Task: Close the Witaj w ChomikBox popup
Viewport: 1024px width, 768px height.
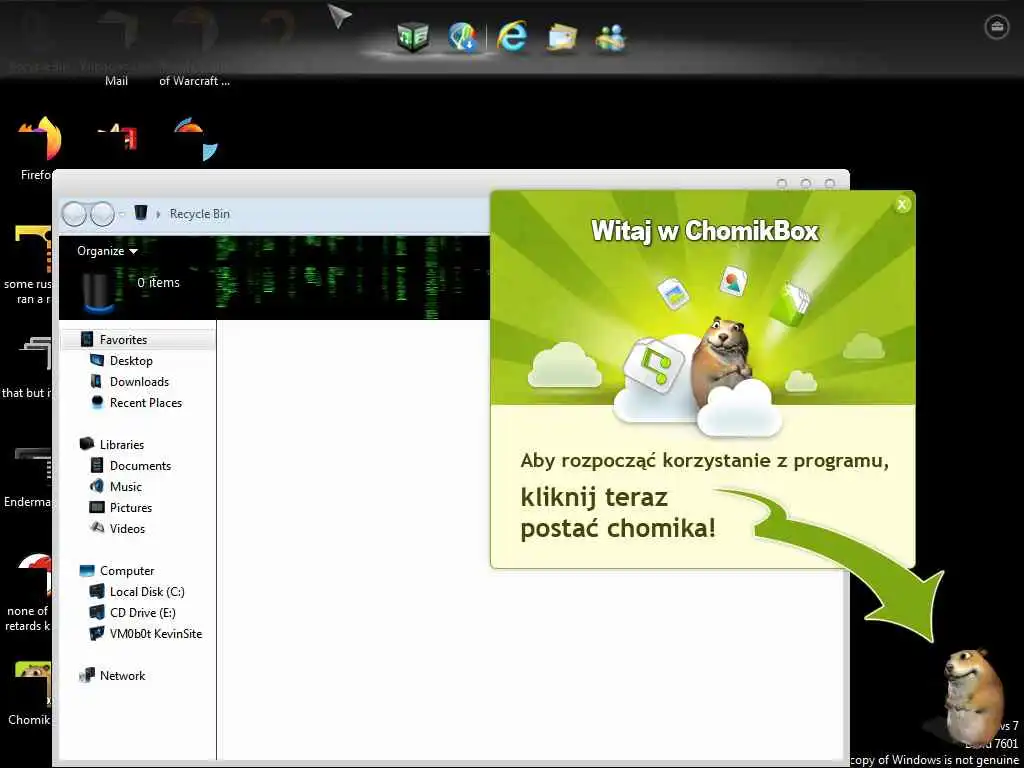Action: (x=902, y=204)
